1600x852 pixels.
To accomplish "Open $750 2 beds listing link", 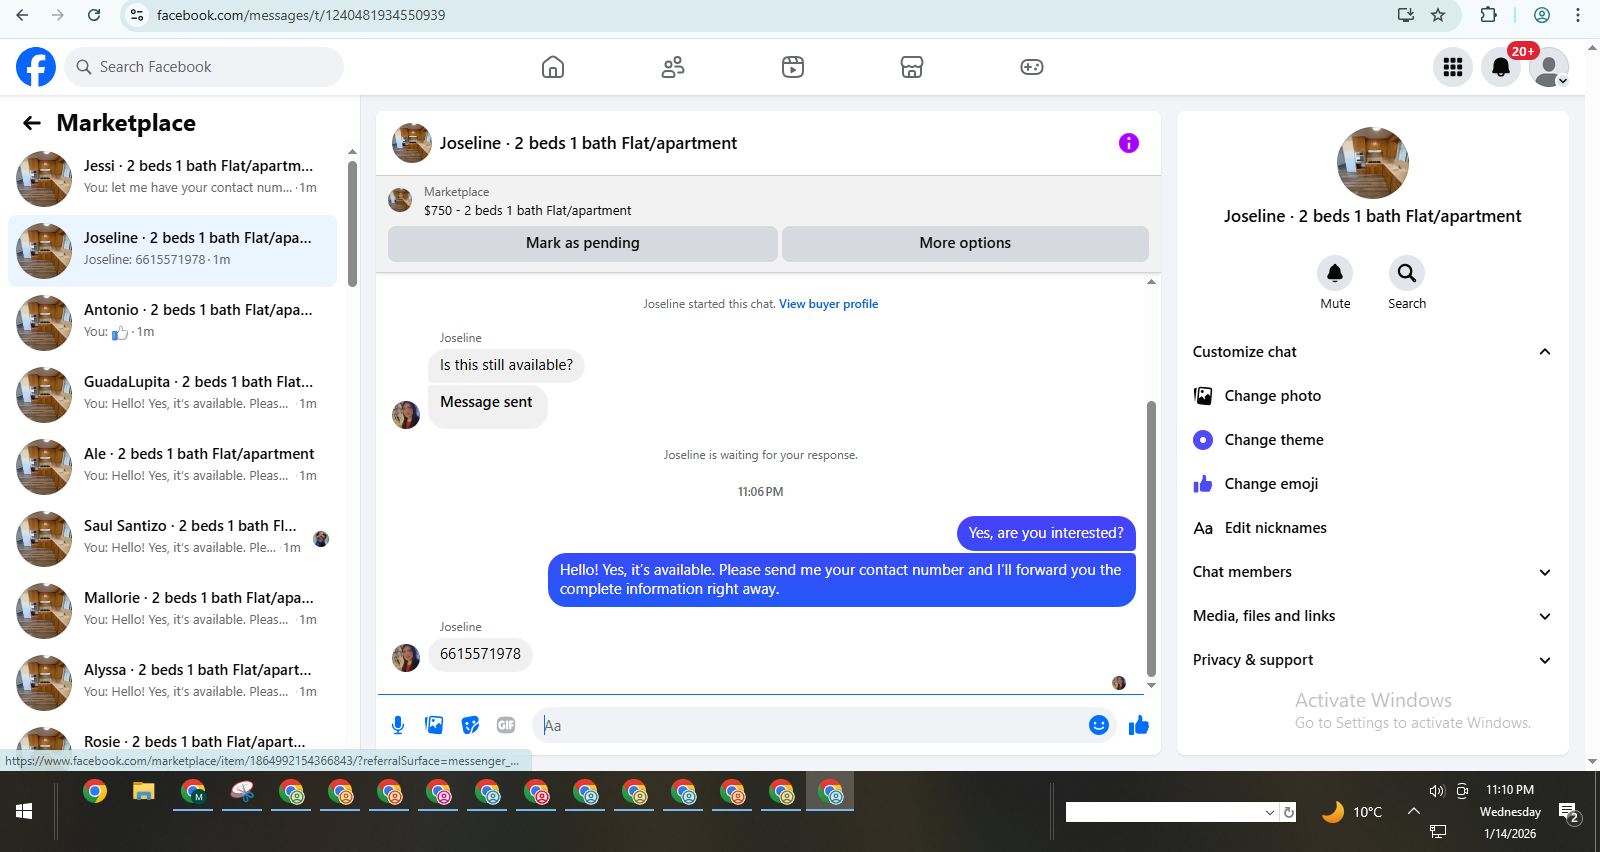I will tap(527, 211).
